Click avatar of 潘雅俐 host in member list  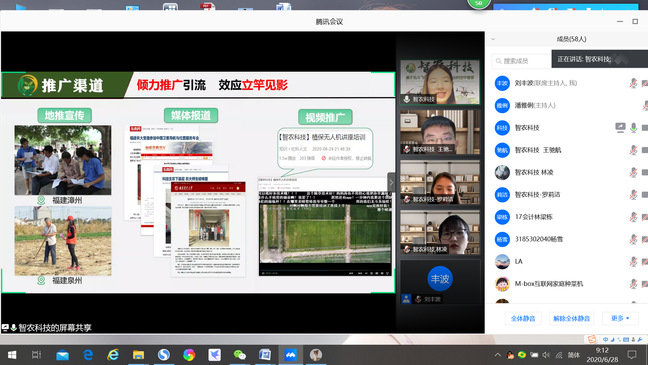click(x=502, y=105)
